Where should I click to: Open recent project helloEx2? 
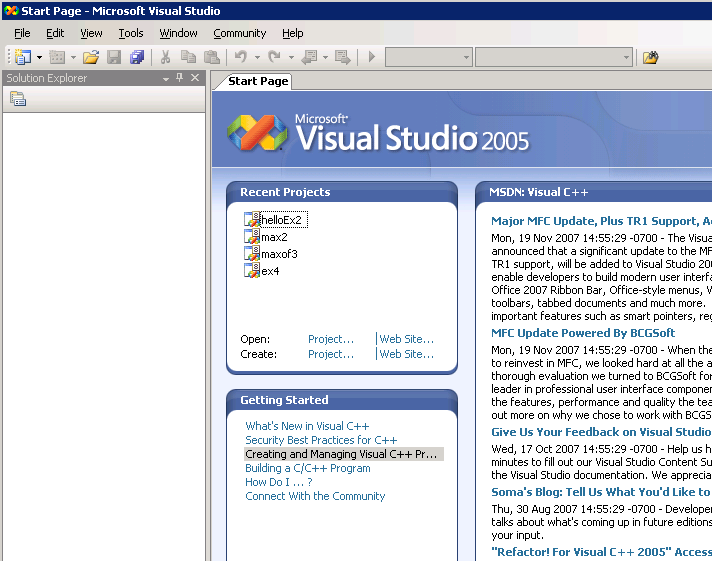[281, 220]
